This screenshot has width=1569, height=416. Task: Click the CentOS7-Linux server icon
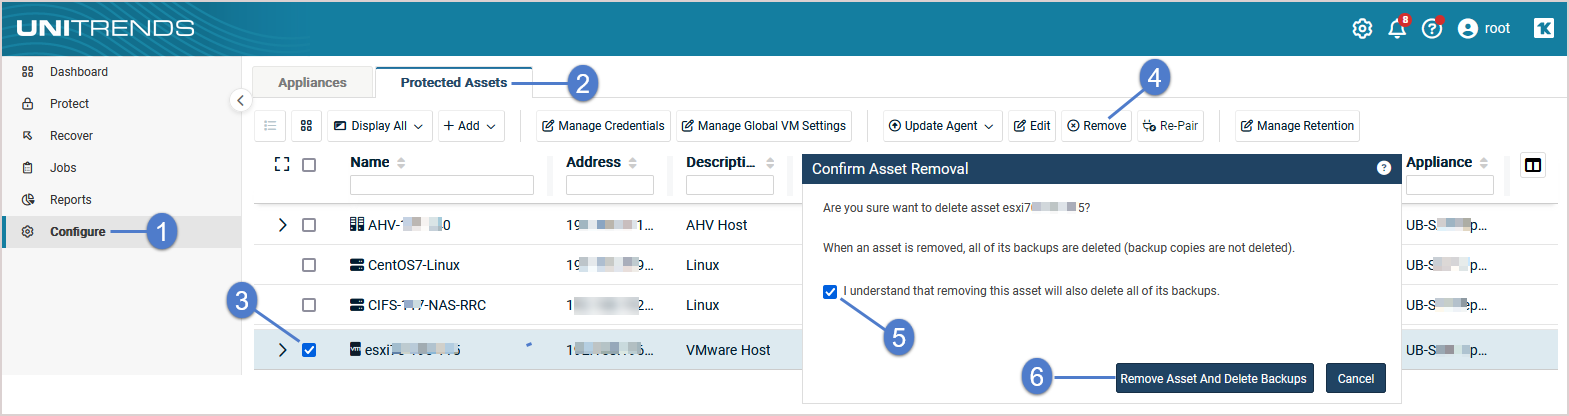point(357,265)
